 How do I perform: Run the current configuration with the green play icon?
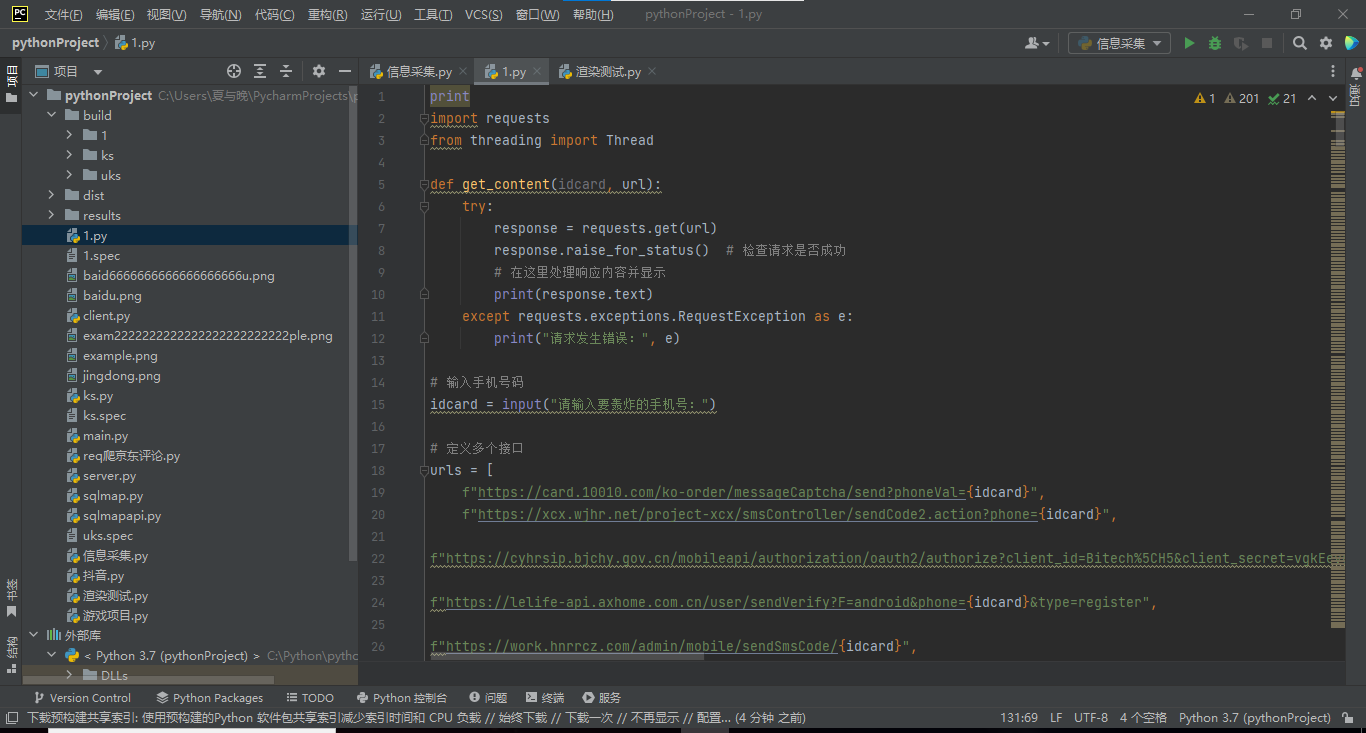(1189, 43)
